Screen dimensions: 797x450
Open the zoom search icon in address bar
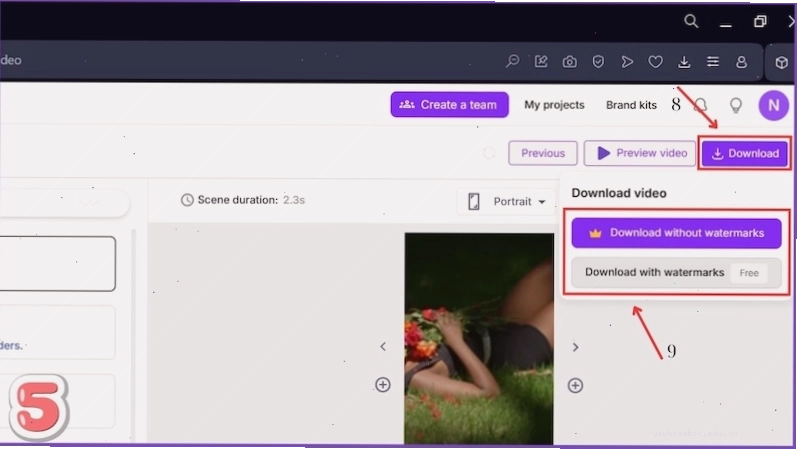coord(512,62)
